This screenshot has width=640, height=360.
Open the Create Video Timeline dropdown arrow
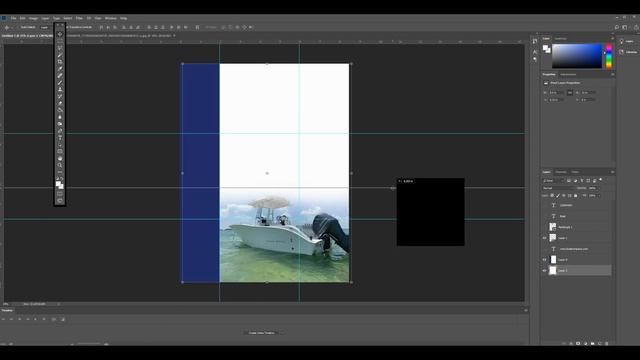pyautogui.click(x=281, y=333)
